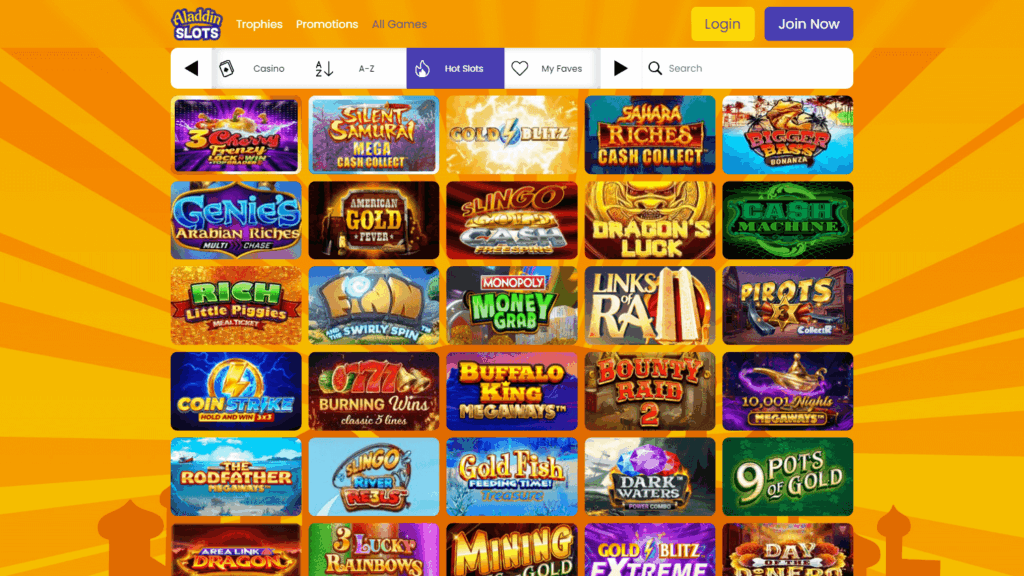Go to All Games page
This screenshot has height=576, width=1024.
[399, 24]
